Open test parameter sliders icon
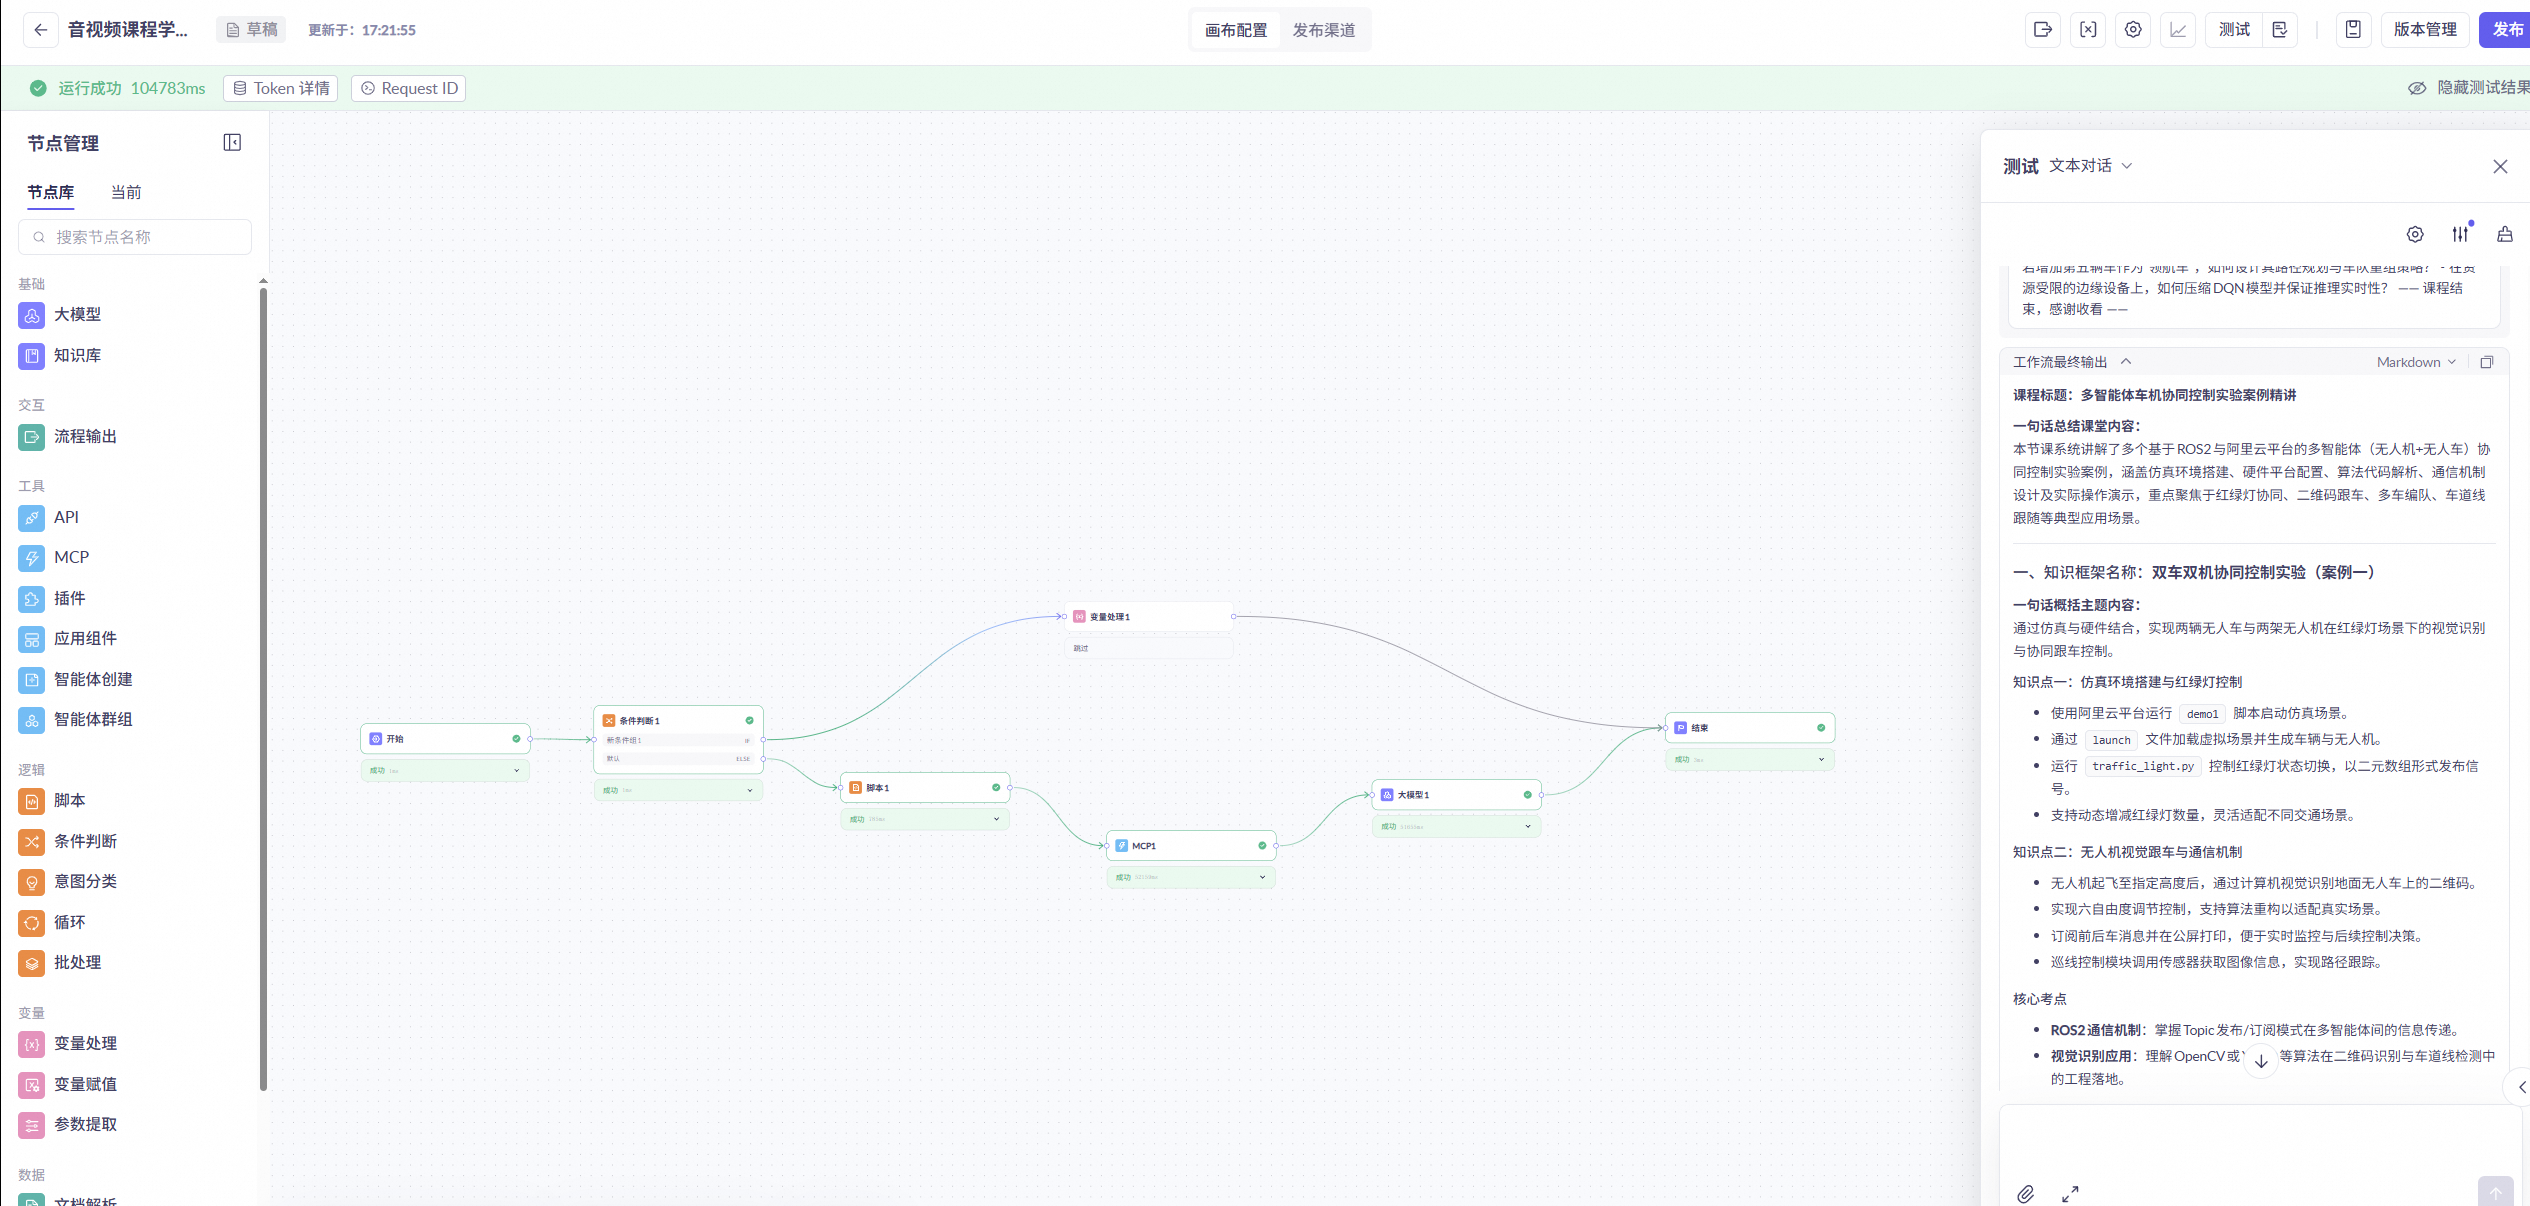 click(x=2460, y=234)
